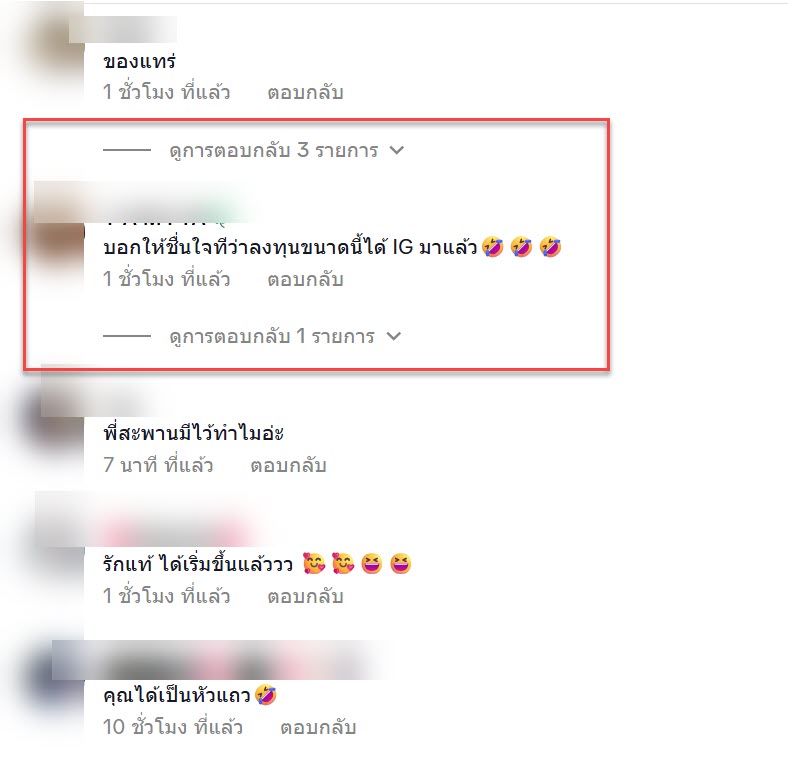Click the laughing emoji after 'คุณได้เป็นหัวแถว'

pos(265,695)
